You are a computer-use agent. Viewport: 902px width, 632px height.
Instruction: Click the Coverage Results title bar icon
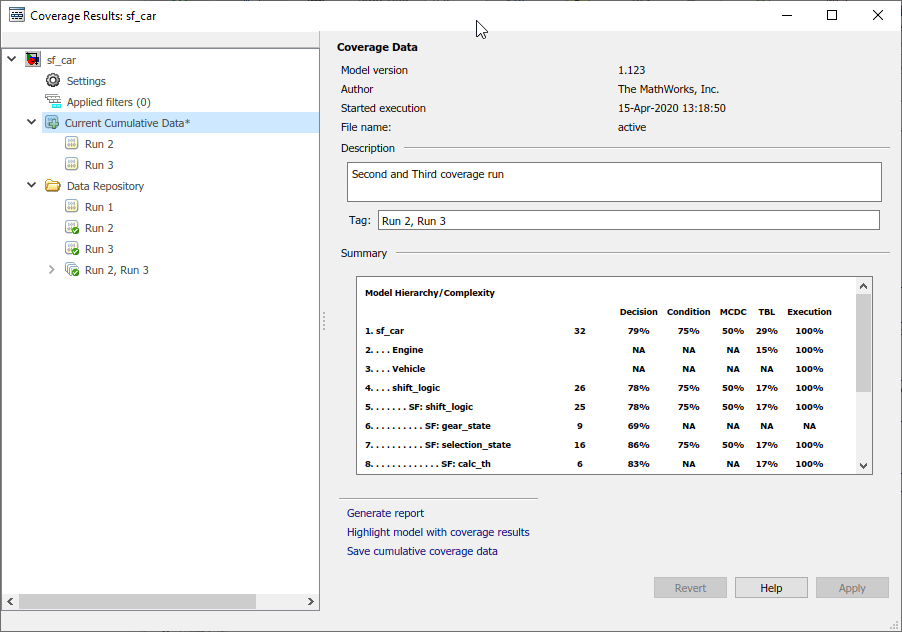[x=16, y=15]
